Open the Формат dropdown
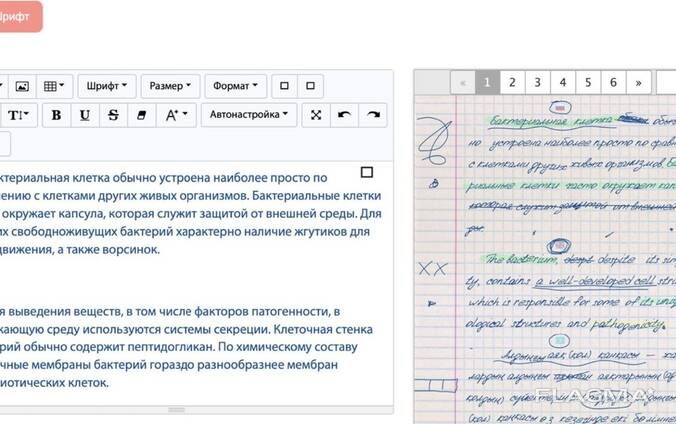The height and width of the screenshot is (424, 676). (235, 86)
